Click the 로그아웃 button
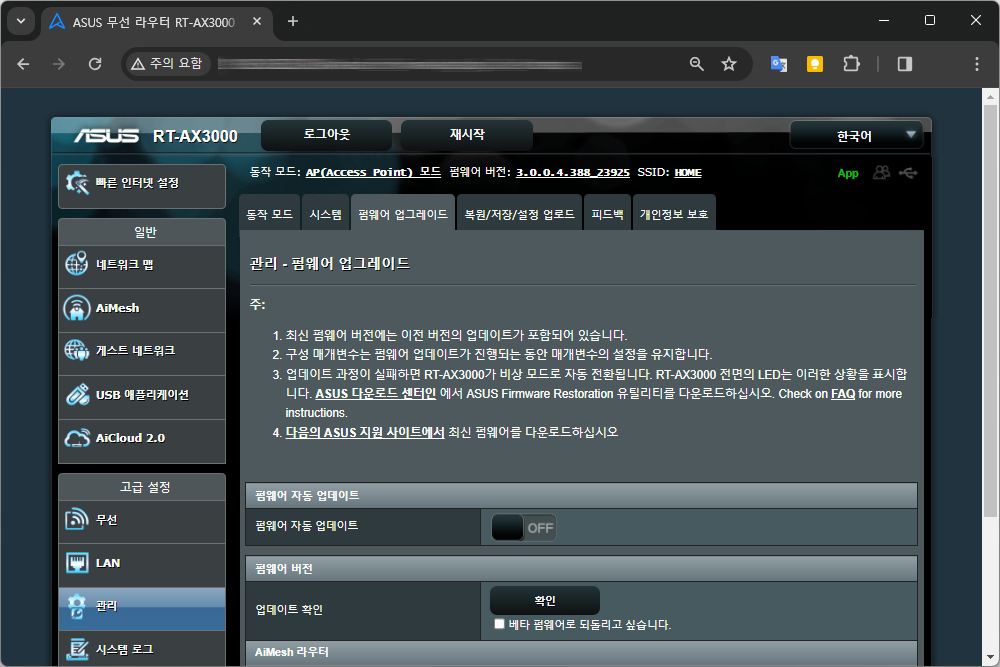1000x667 pixels. (x=327, y=135)
